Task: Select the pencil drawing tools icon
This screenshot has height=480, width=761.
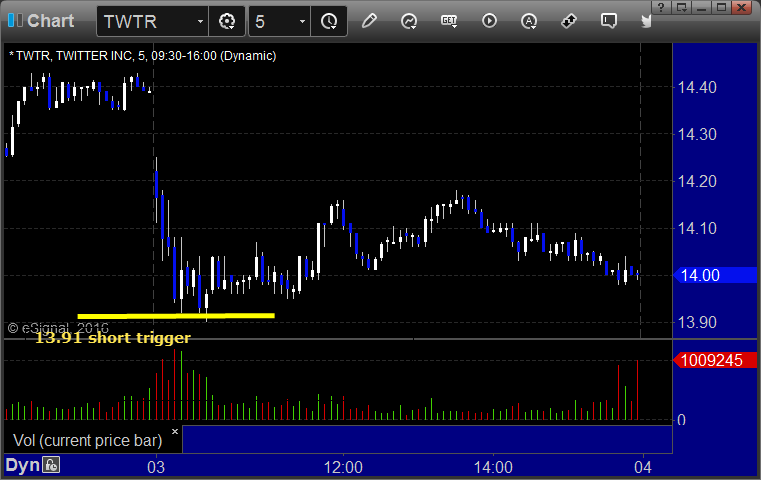Action: [x=369, y=21]
